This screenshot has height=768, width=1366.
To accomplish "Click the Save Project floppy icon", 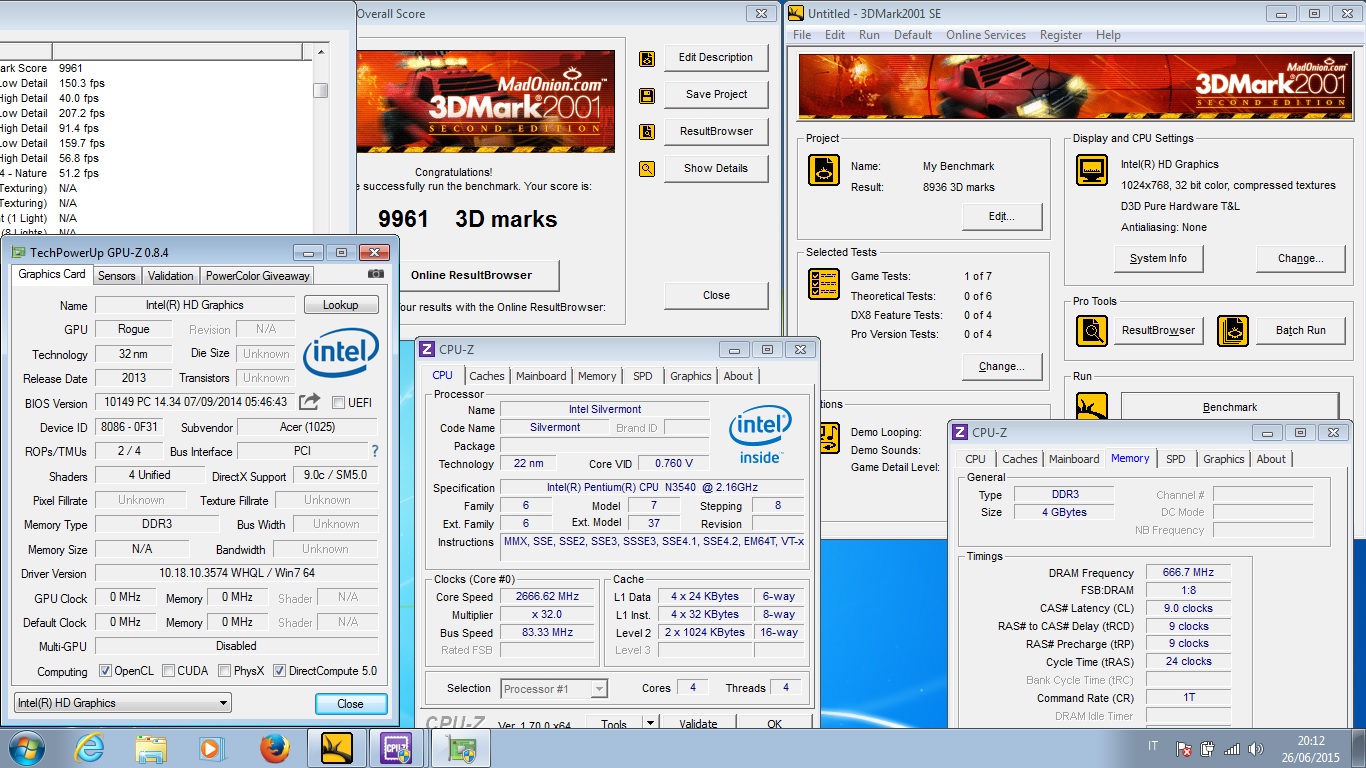I will (x=647, y=95).
